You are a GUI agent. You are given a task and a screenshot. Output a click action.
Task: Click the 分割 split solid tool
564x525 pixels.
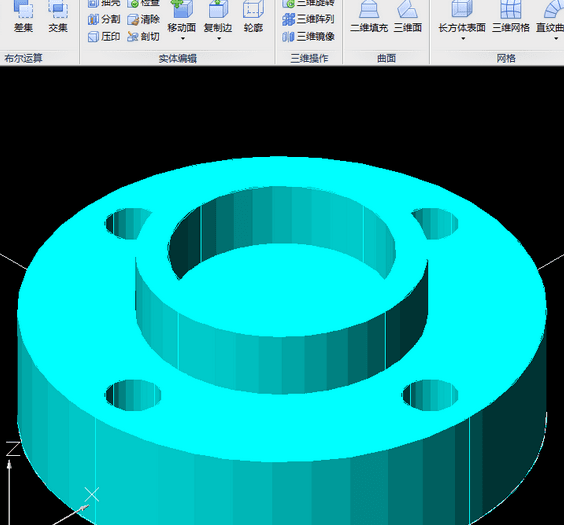[x=104, y=19]
